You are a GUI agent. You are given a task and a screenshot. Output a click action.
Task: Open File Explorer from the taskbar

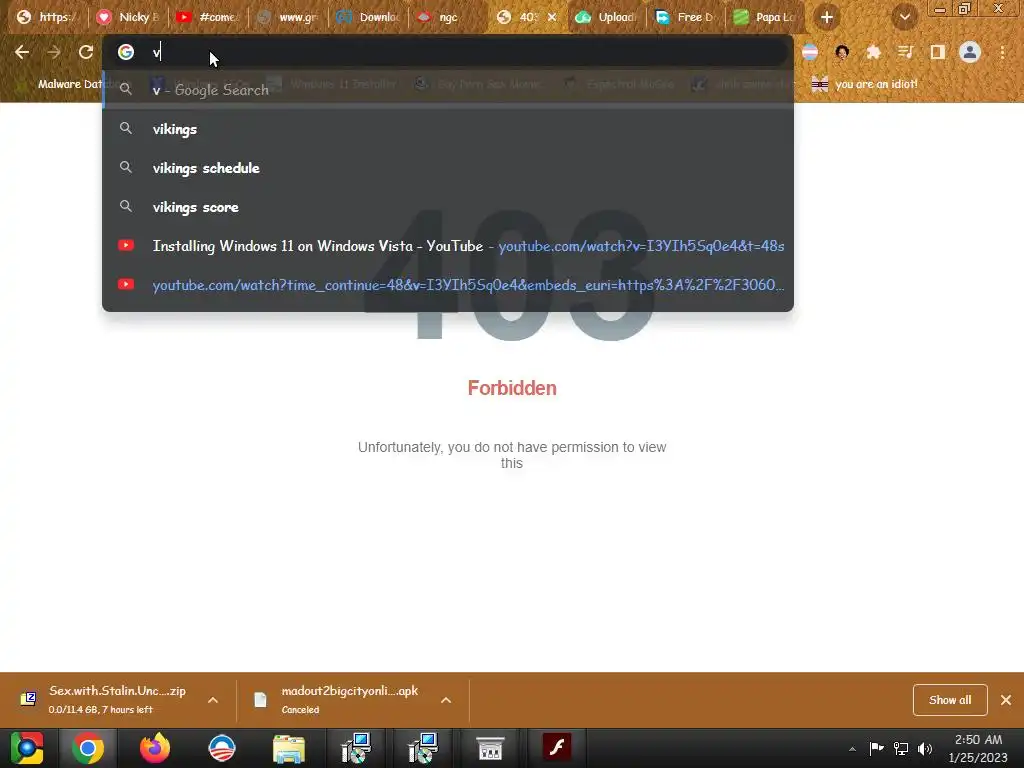click(289, 748)
